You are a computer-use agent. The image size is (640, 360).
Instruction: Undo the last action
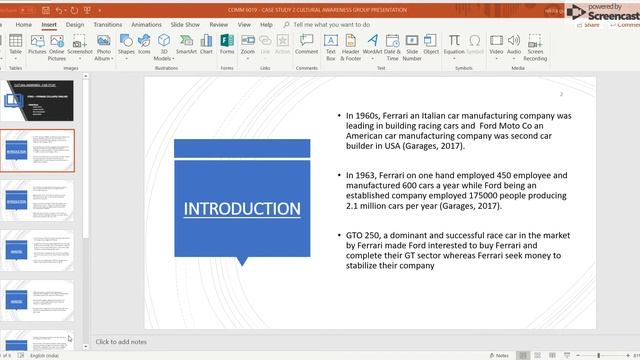59,10
